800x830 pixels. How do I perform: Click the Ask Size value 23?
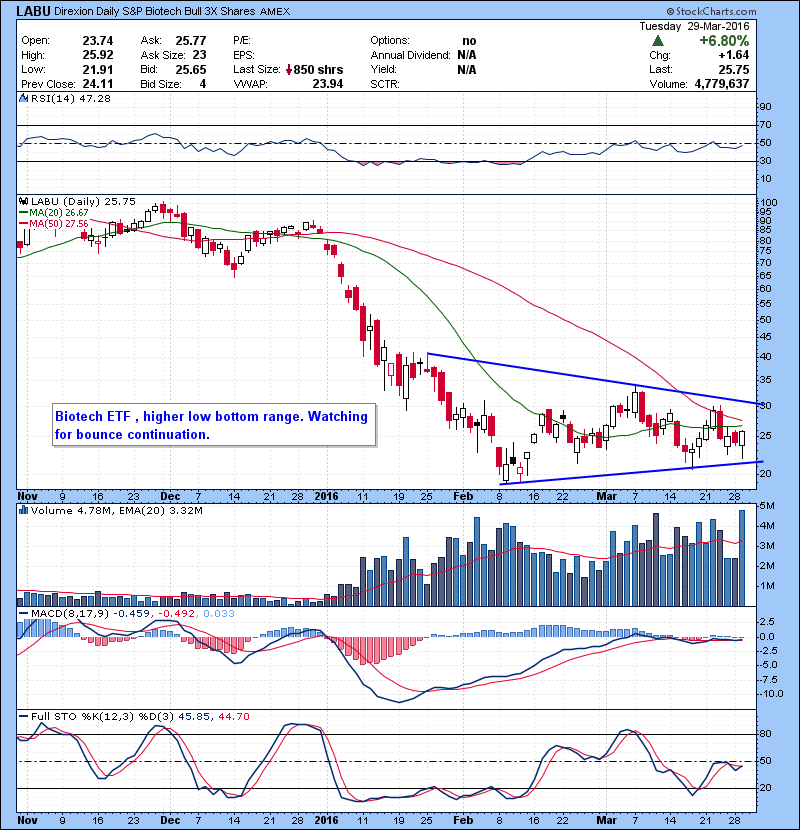pos(199,55)
